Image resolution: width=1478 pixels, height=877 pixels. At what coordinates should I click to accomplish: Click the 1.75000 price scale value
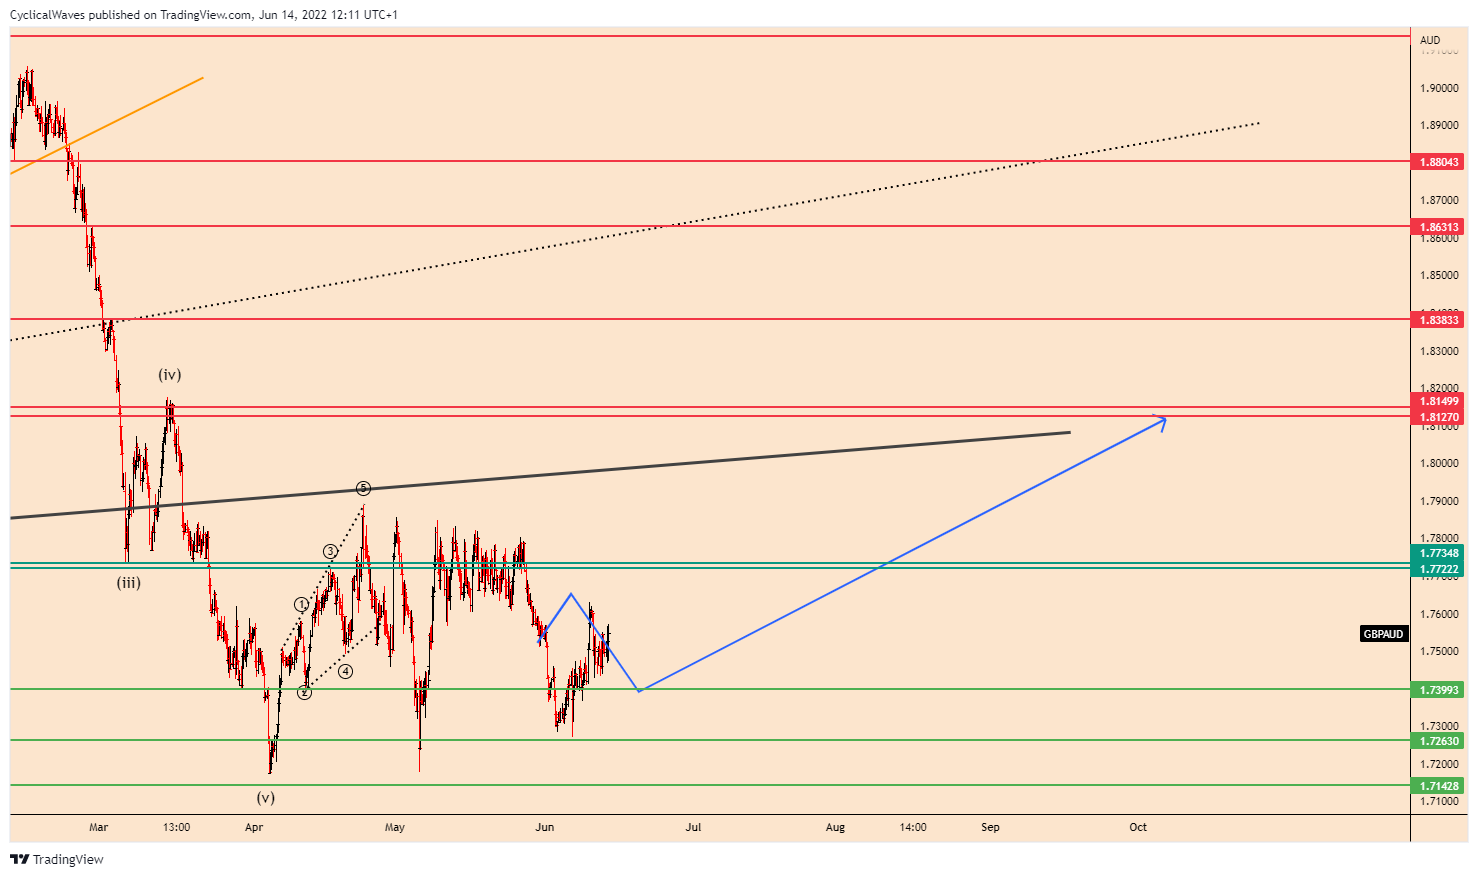tap(1439, 652)
